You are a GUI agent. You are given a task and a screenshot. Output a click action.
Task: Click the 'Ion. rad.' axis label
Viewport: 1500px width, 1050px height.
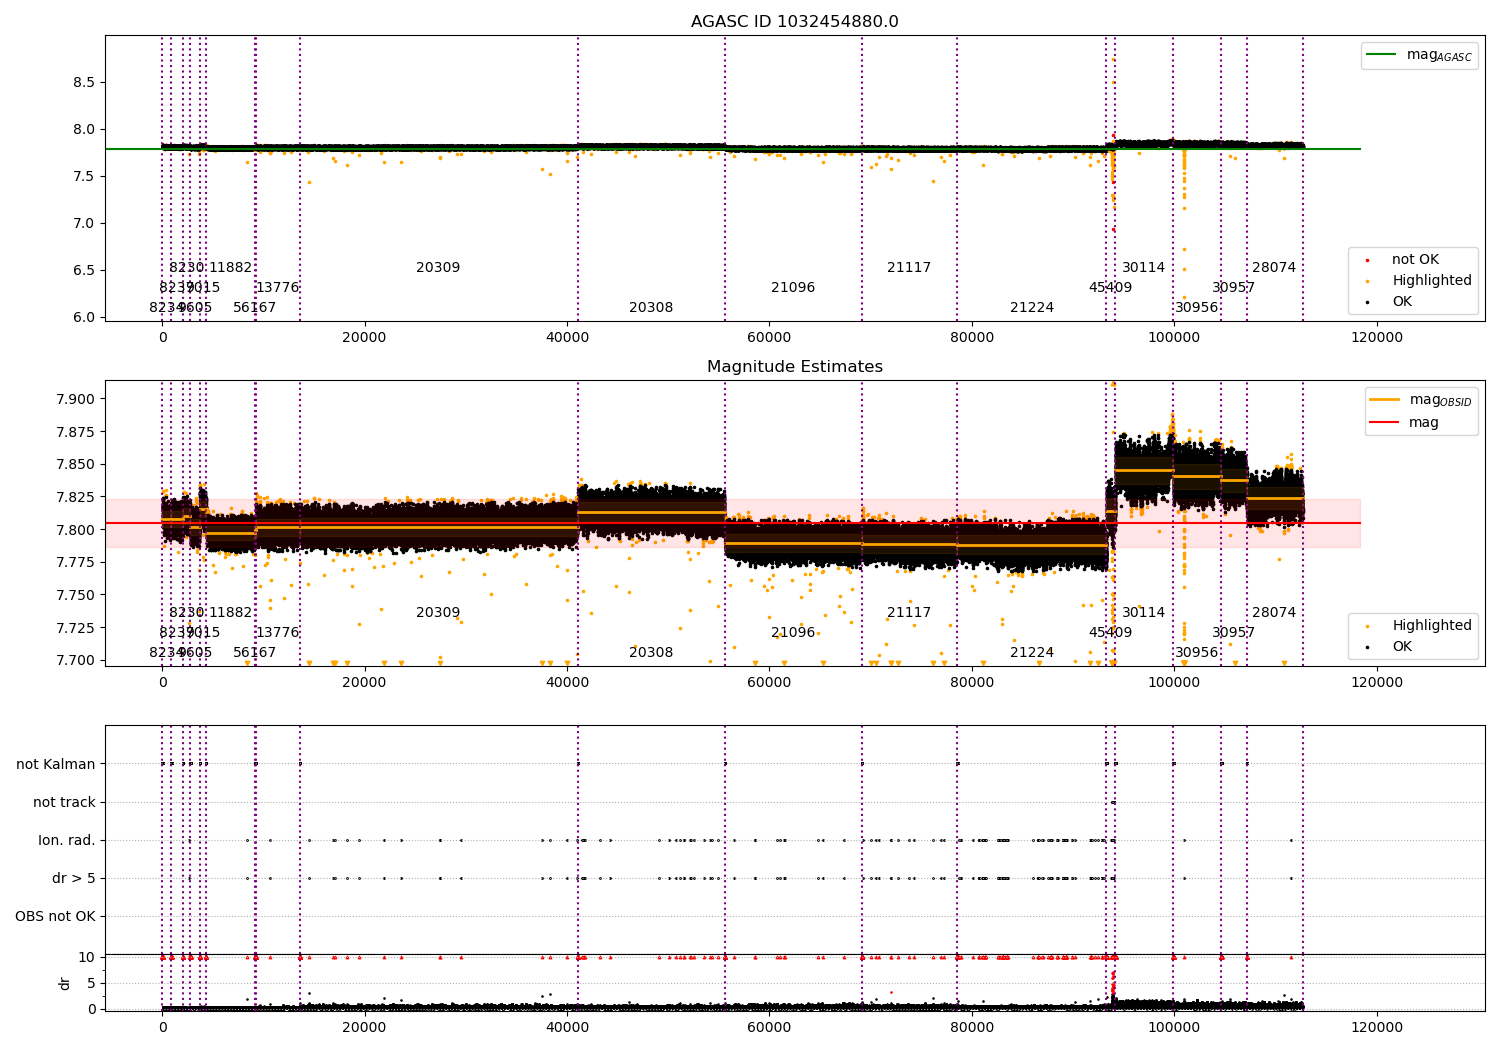point(67,841)
